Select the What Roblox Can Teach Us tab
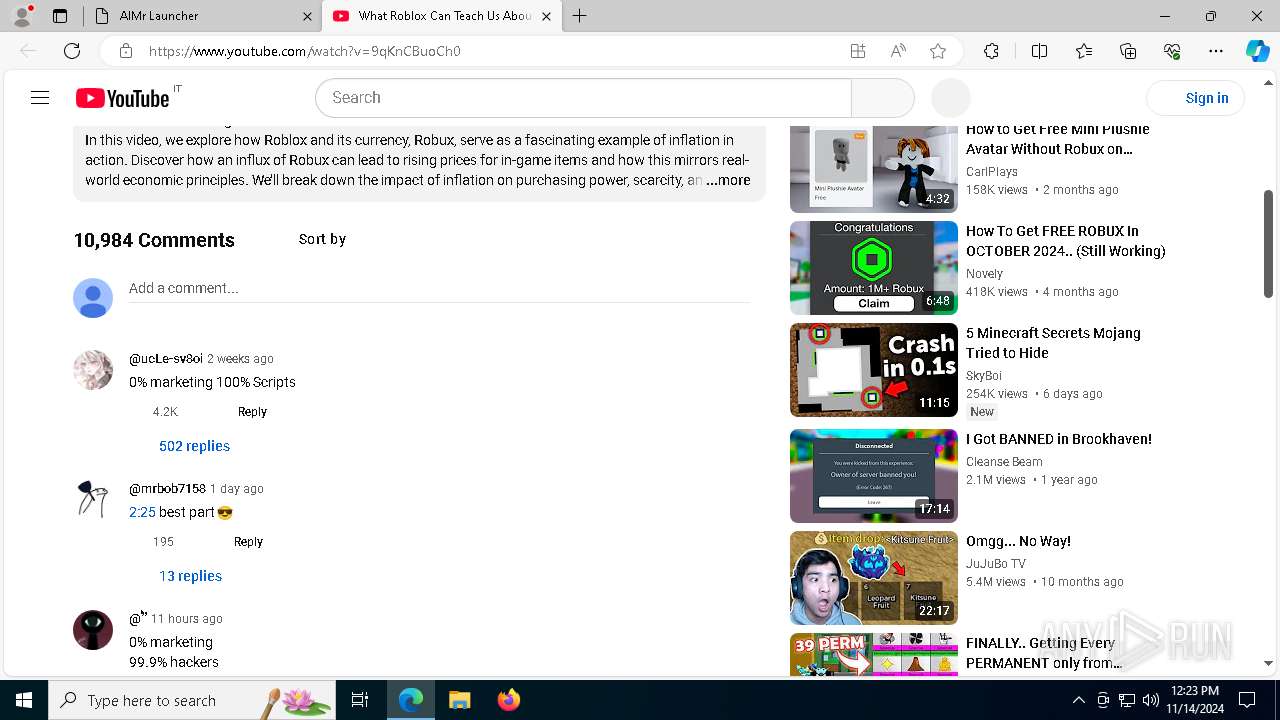Viewport: 1280px width, 720px height. coord(442,16)
